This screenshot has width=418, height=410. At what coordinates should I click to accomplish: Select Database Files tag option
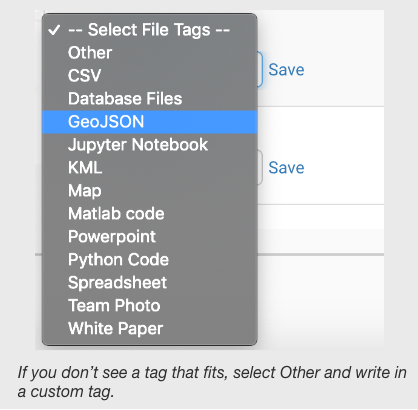[x=149, y=99]
